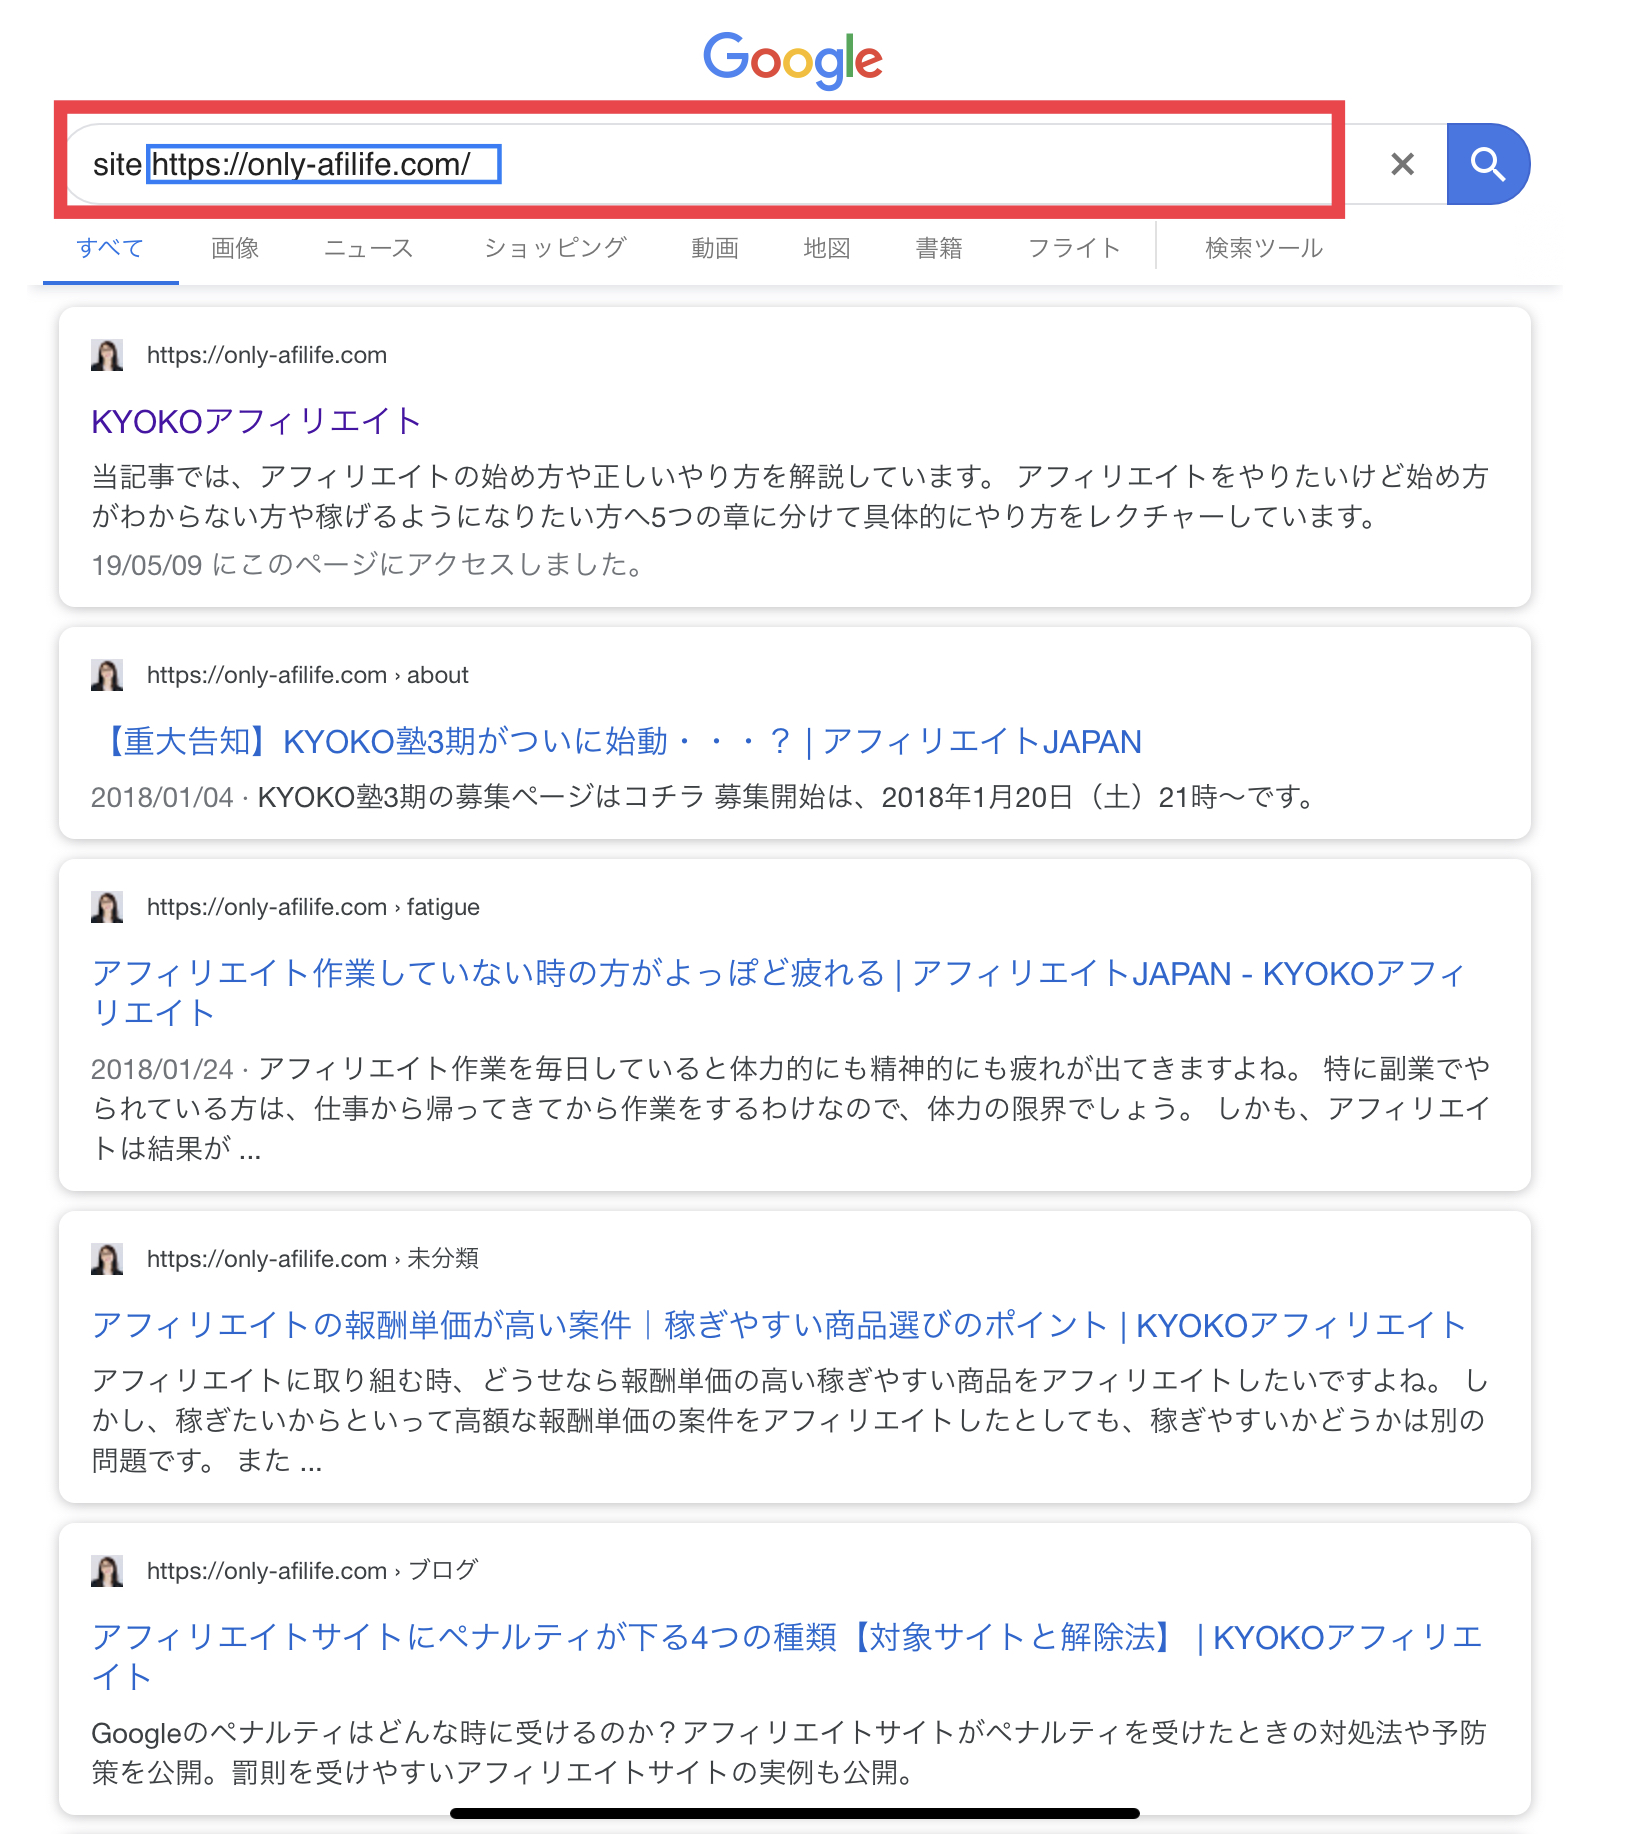Open the ニュース tab

[368, 248]
